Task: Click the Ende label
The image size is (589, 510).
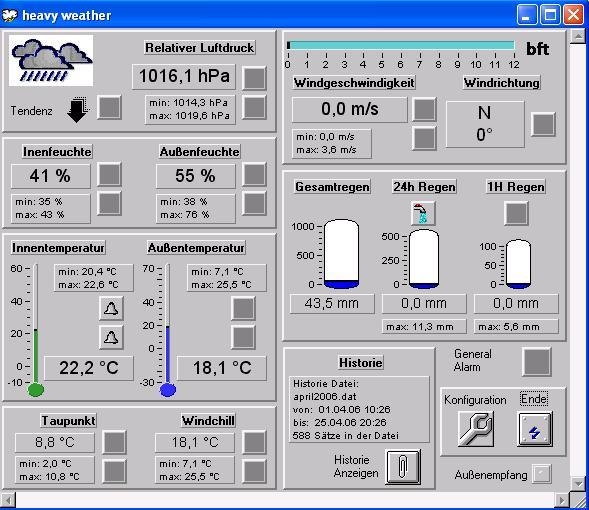Action: coord(534,399)
